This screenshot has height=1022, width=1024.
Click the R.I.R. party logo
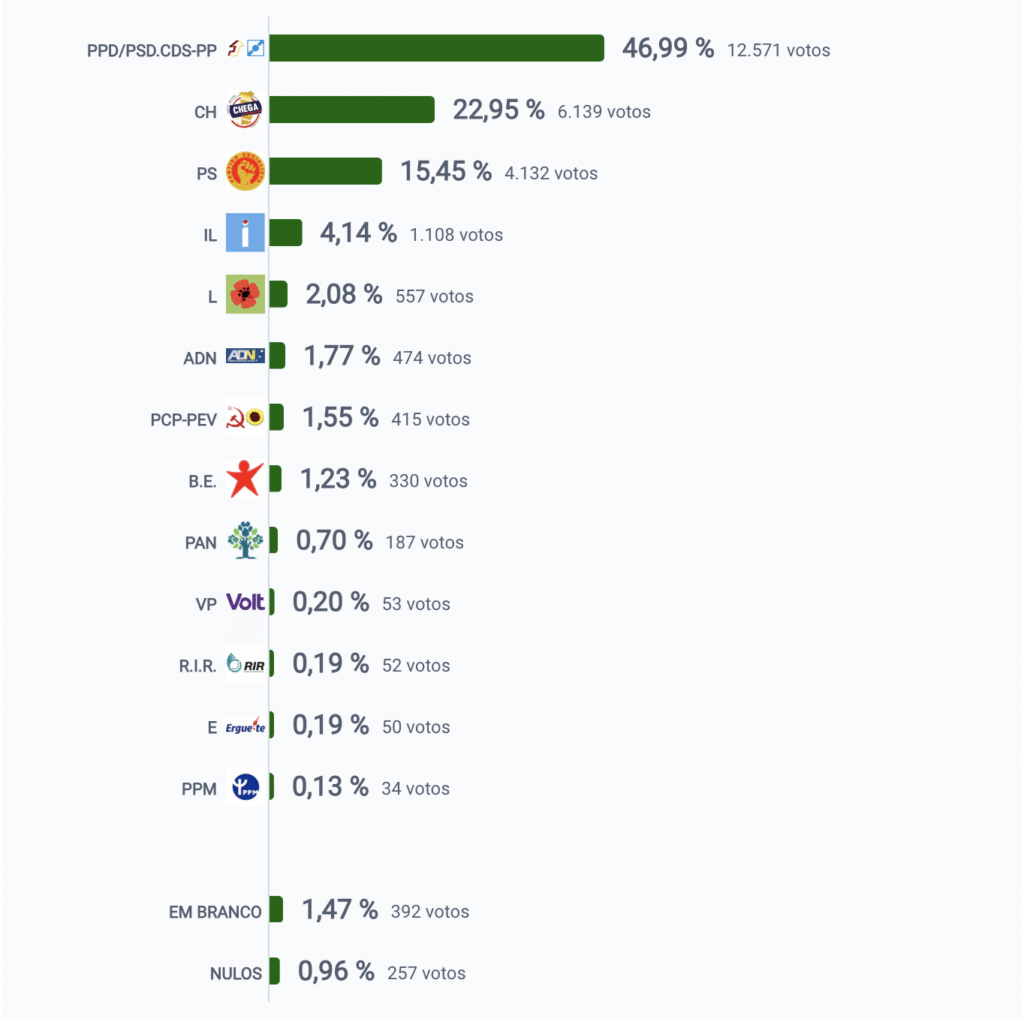click(245, 664)
